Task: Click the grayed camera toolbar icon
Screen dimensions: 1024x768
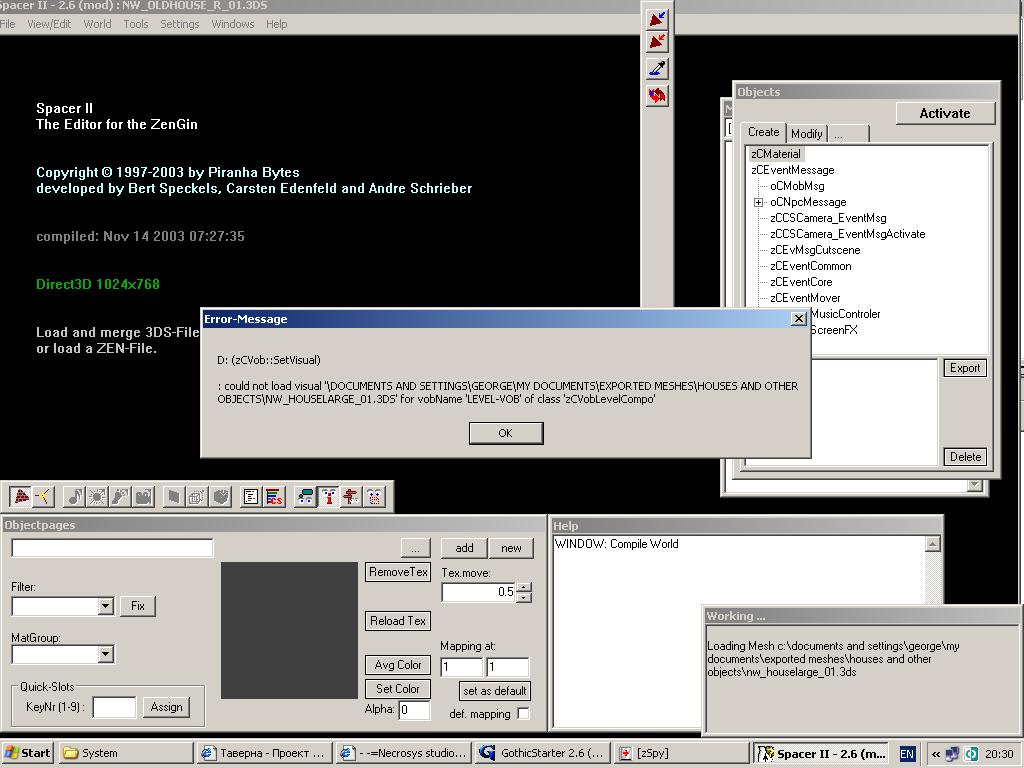Action: [x=143, y=497]
